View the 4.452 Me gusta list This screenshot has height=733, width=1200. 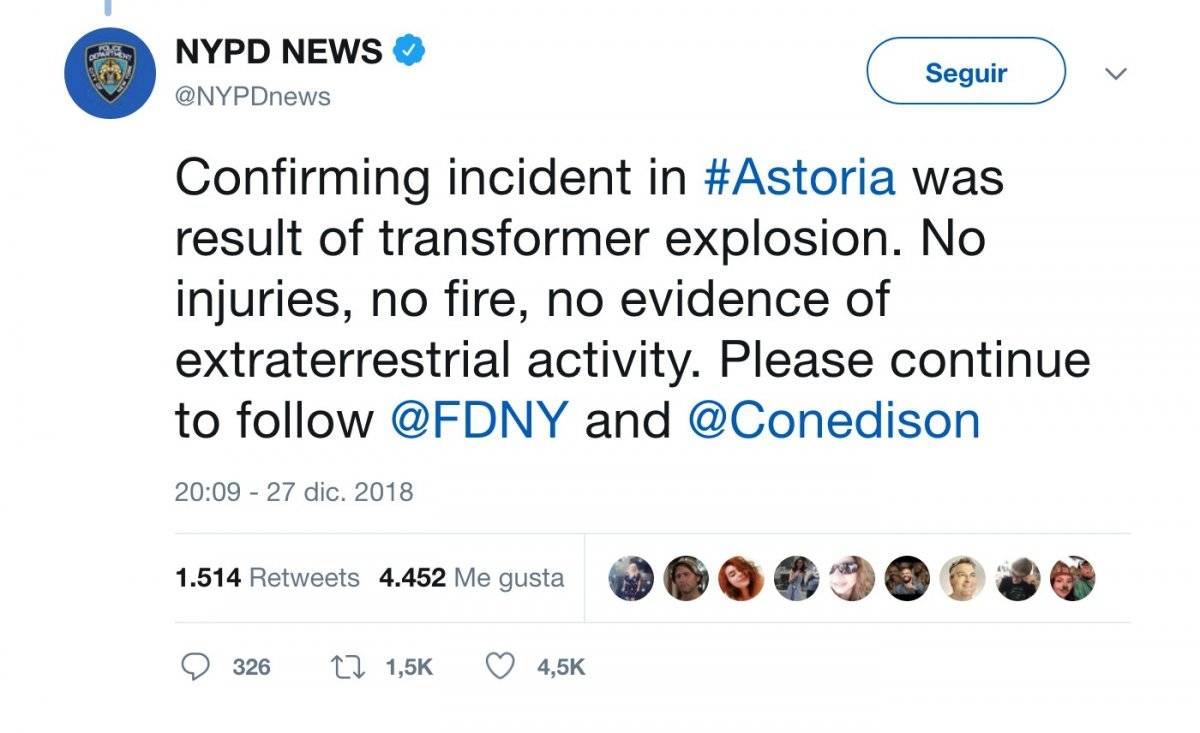coord(471,578)
